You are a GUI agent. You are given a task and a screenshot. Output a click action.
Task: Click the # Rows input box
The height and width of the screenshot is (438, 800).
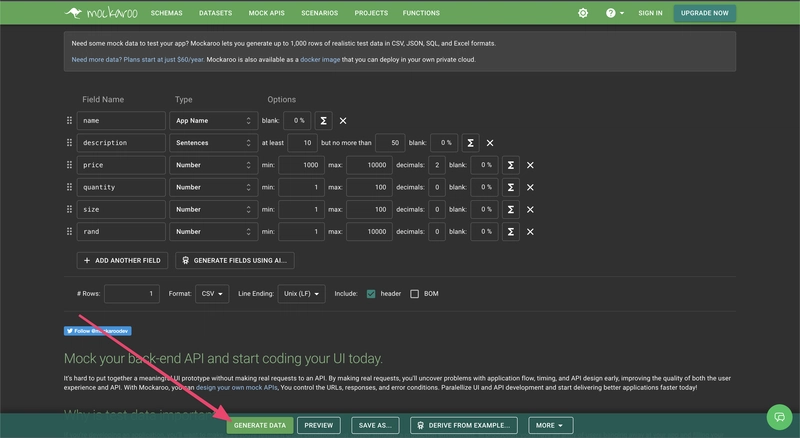click(x=132, y=294)
